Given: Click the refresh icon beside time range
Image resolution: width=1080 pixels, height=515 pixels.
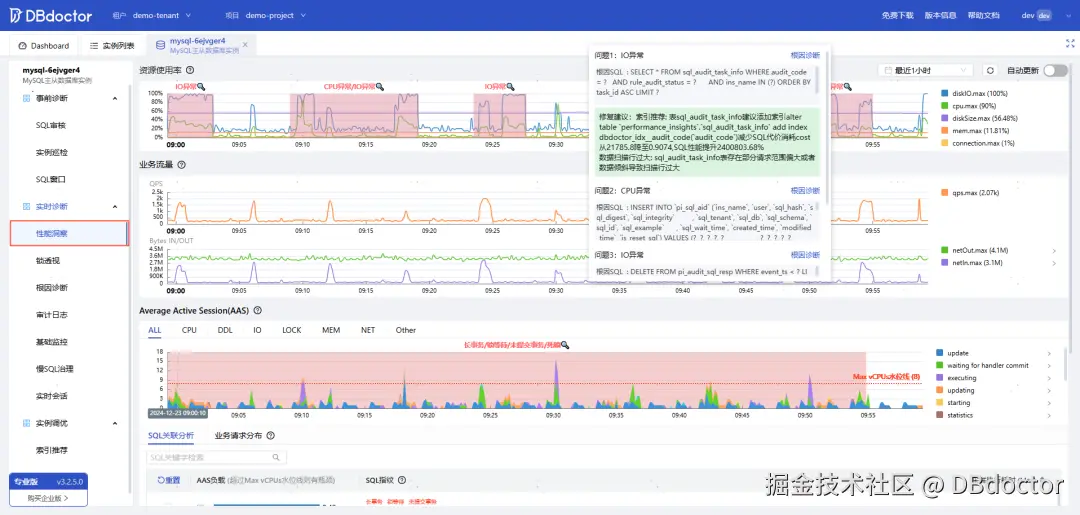Looking at the screenshot, I should (x=990, y=70).
